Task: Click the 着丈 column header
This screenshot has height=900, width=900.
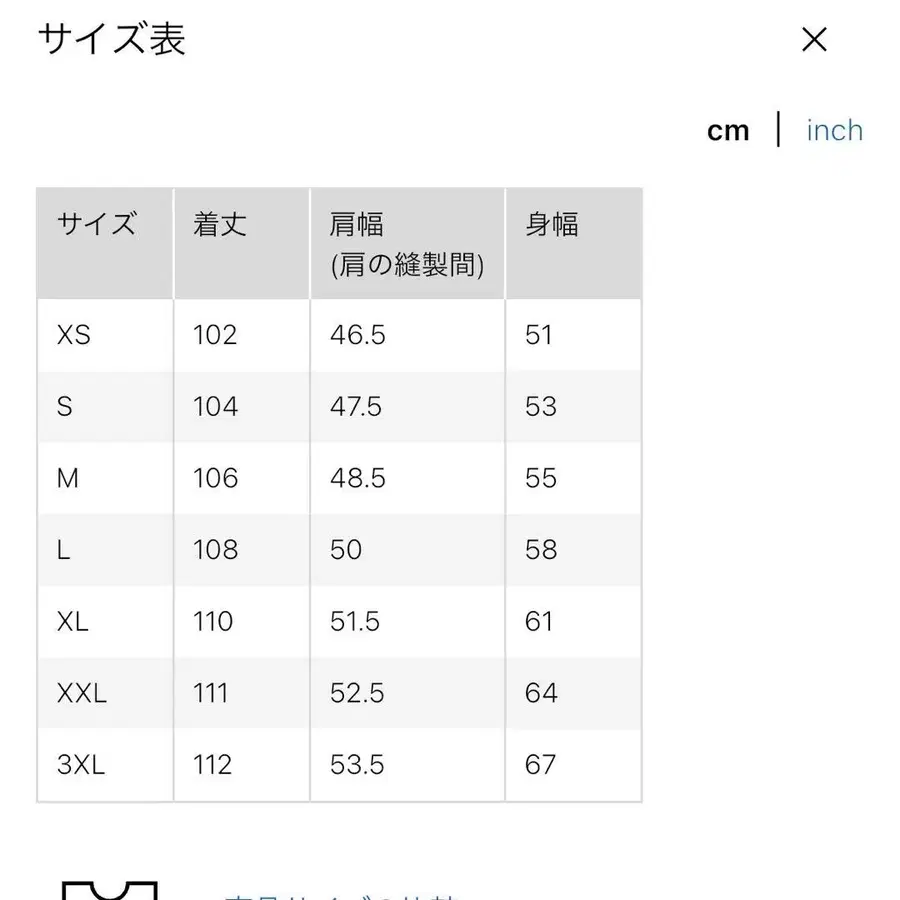Action: (x=218, y=225)
